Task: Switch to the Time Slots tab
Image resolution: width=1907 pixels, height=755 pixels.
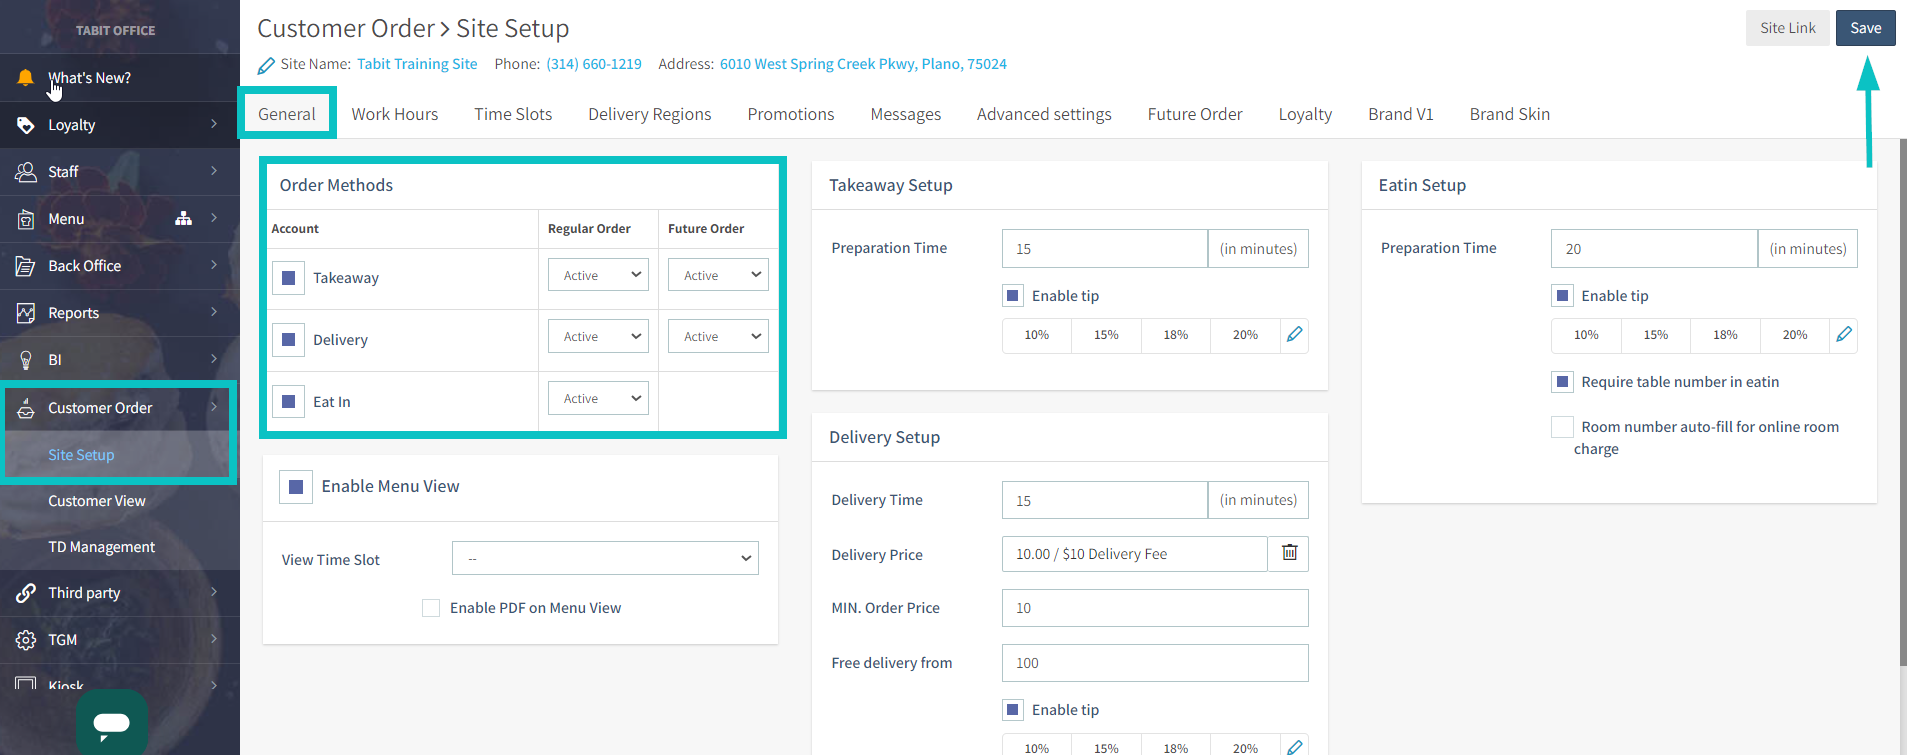Action: 513,114
